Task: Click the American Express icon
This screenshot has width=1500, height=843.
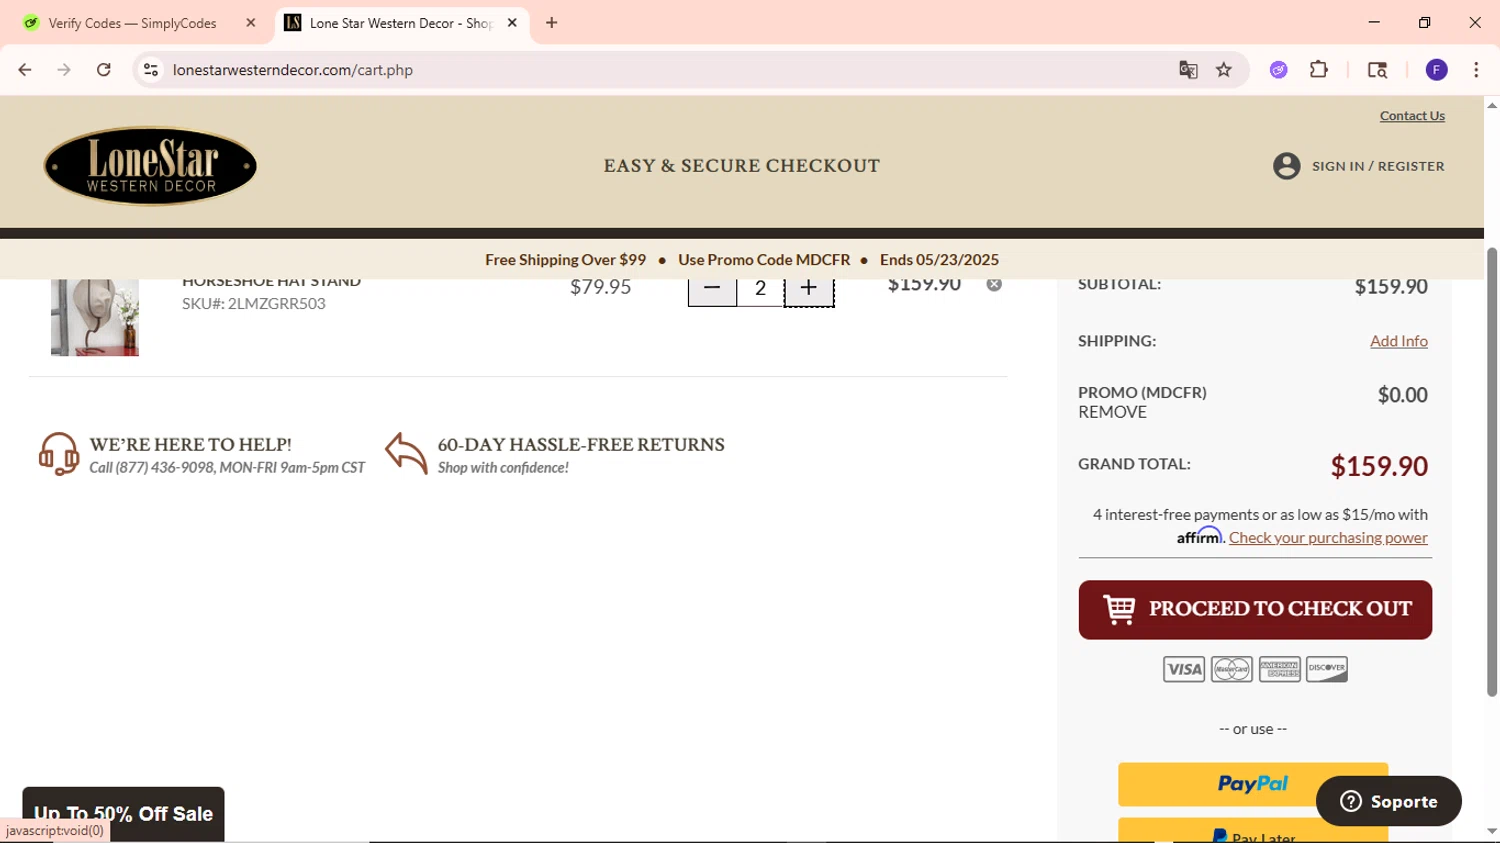Action: pyautogui.click(x=1280, y=669)
